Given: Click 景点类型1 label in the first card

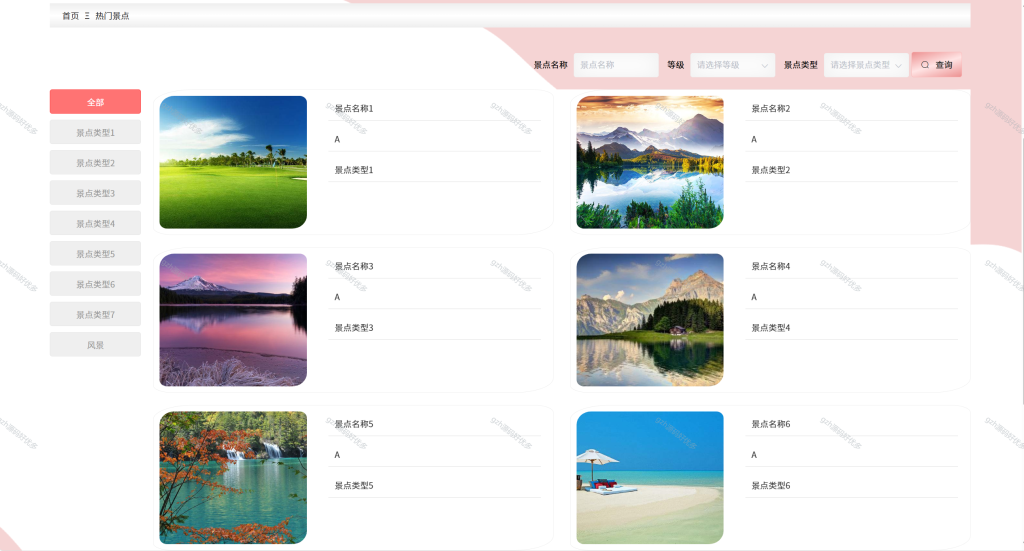Looking at the screenshot, I should click(354, 170).
